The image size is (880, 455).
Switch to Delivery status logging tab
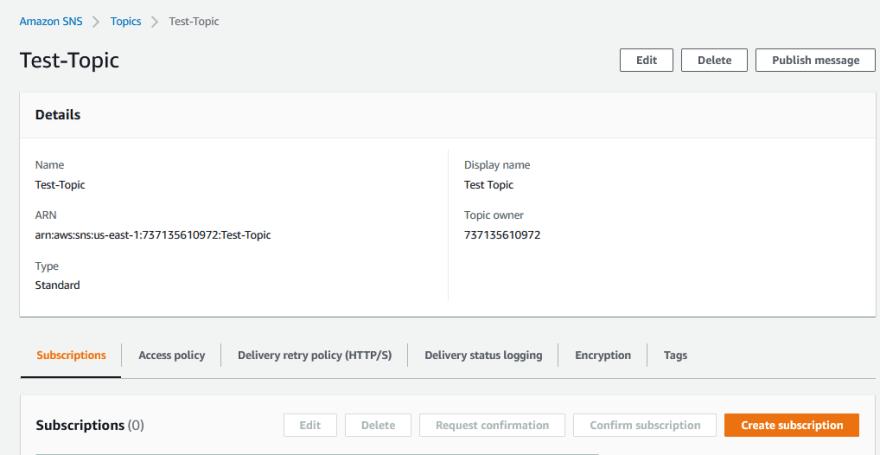483,355
